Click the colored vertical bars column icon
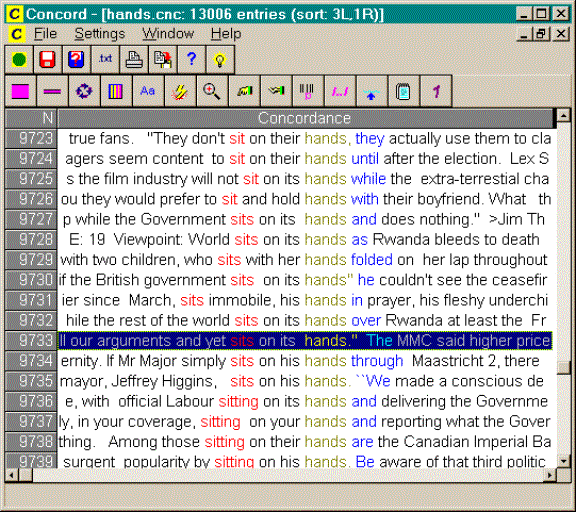The image size is (576, 512). 116,91
